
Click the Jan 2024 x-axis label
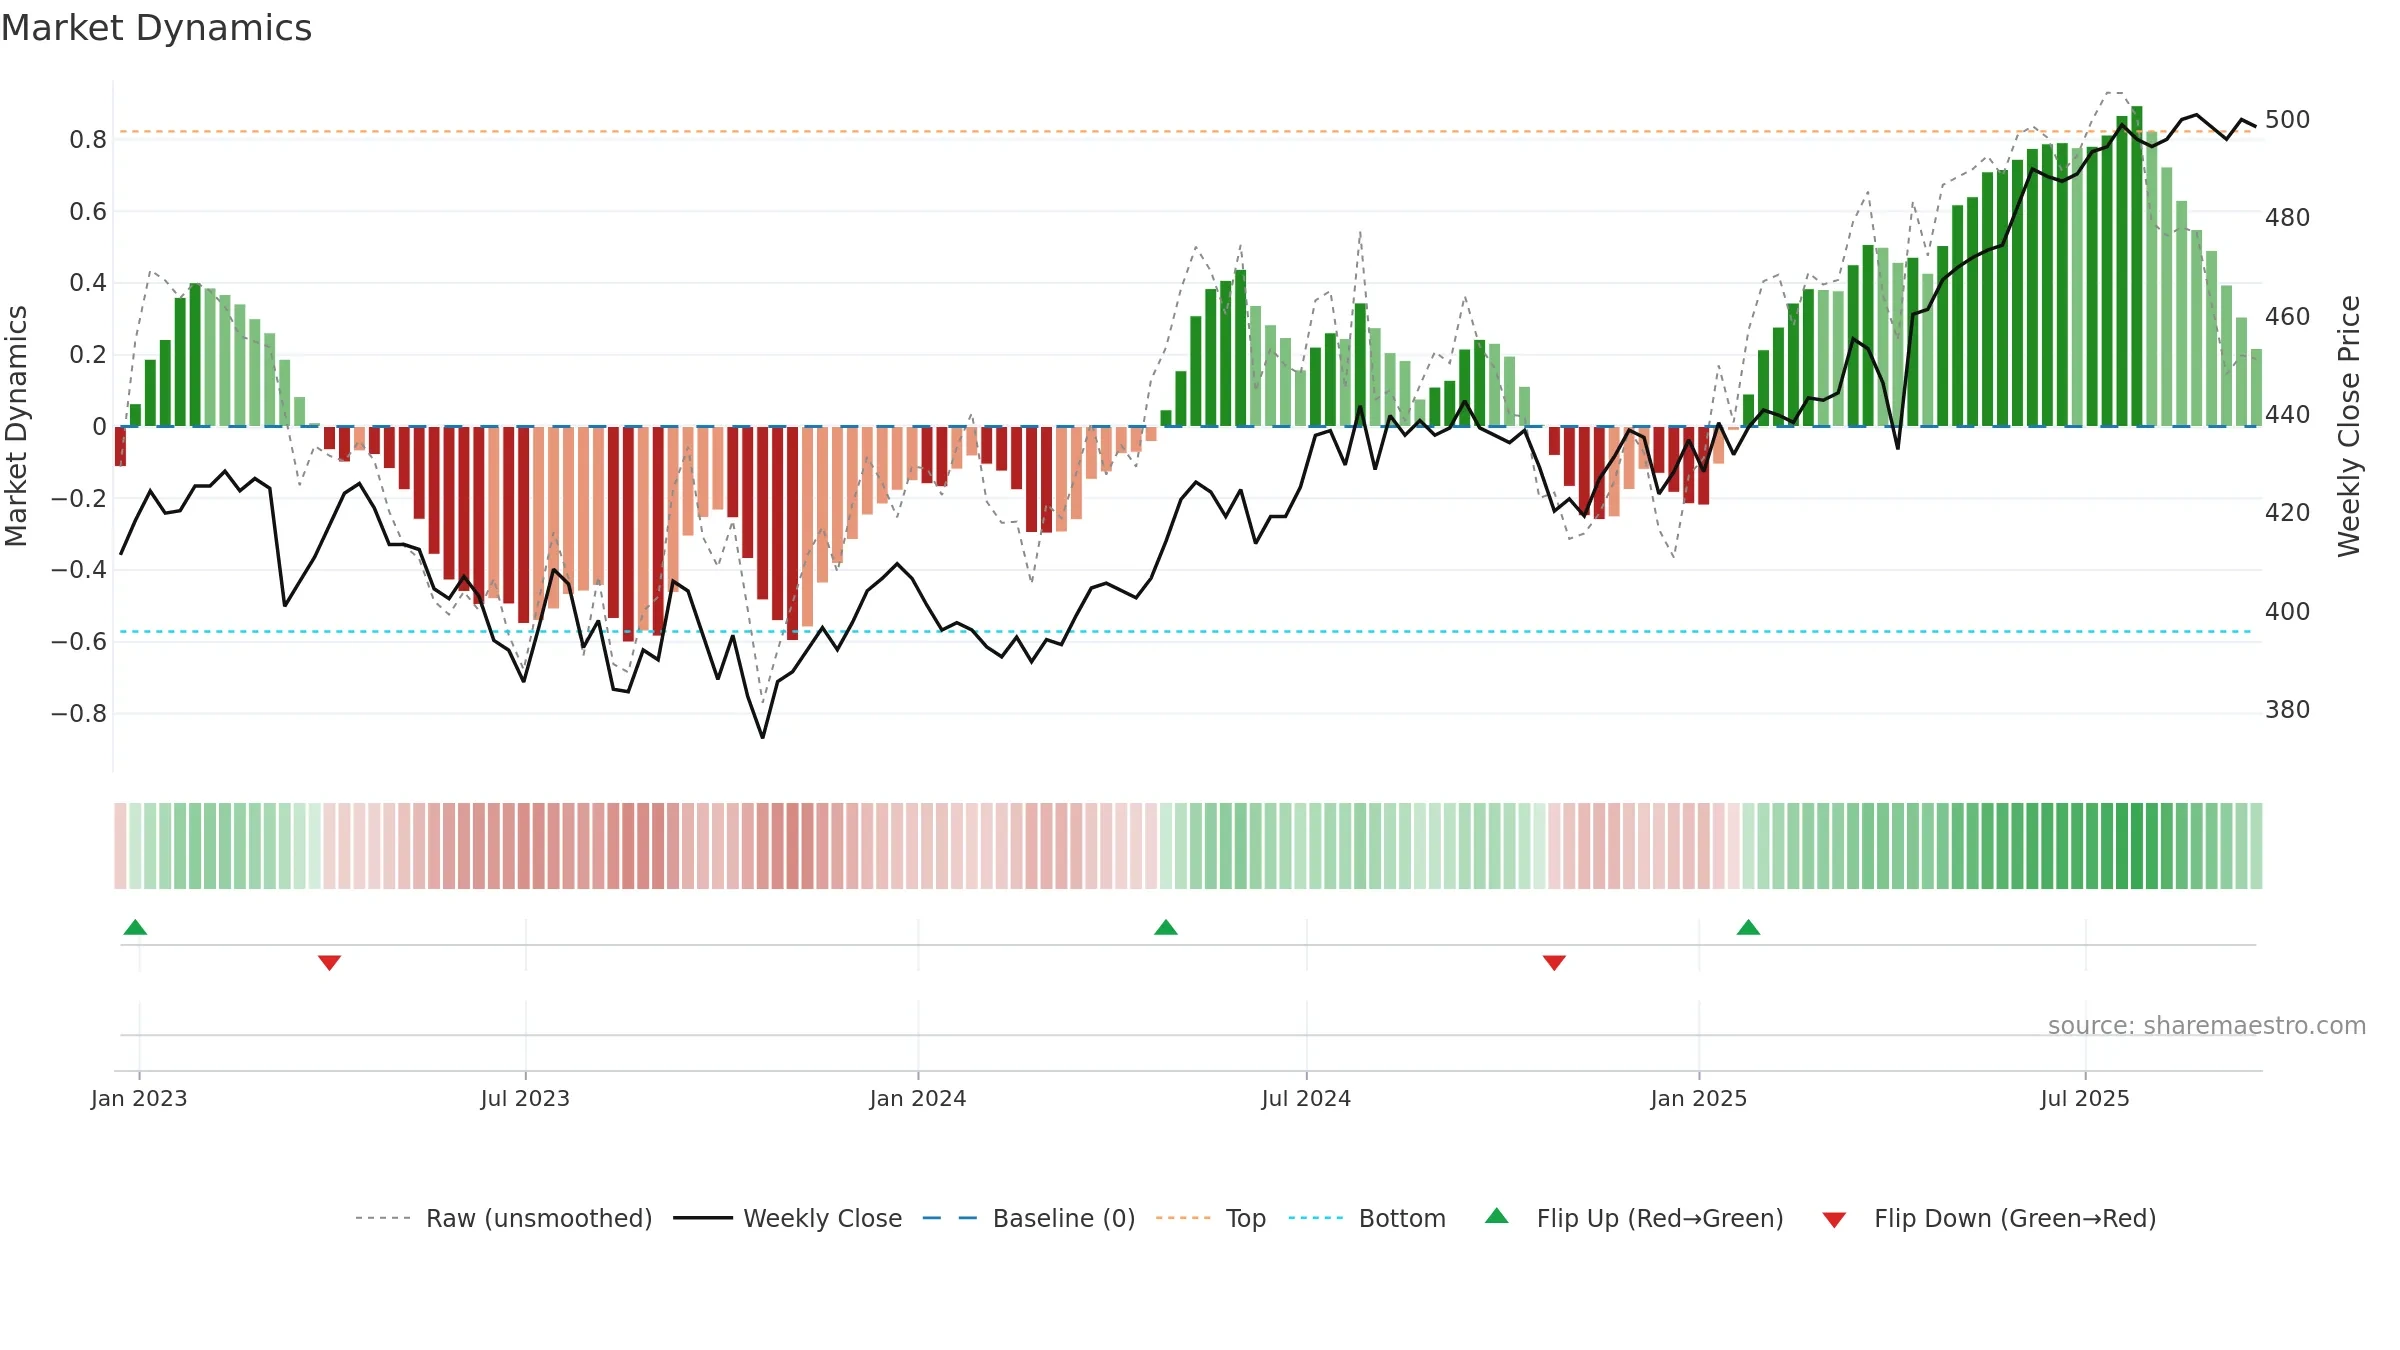click(x=918, y=1098)
